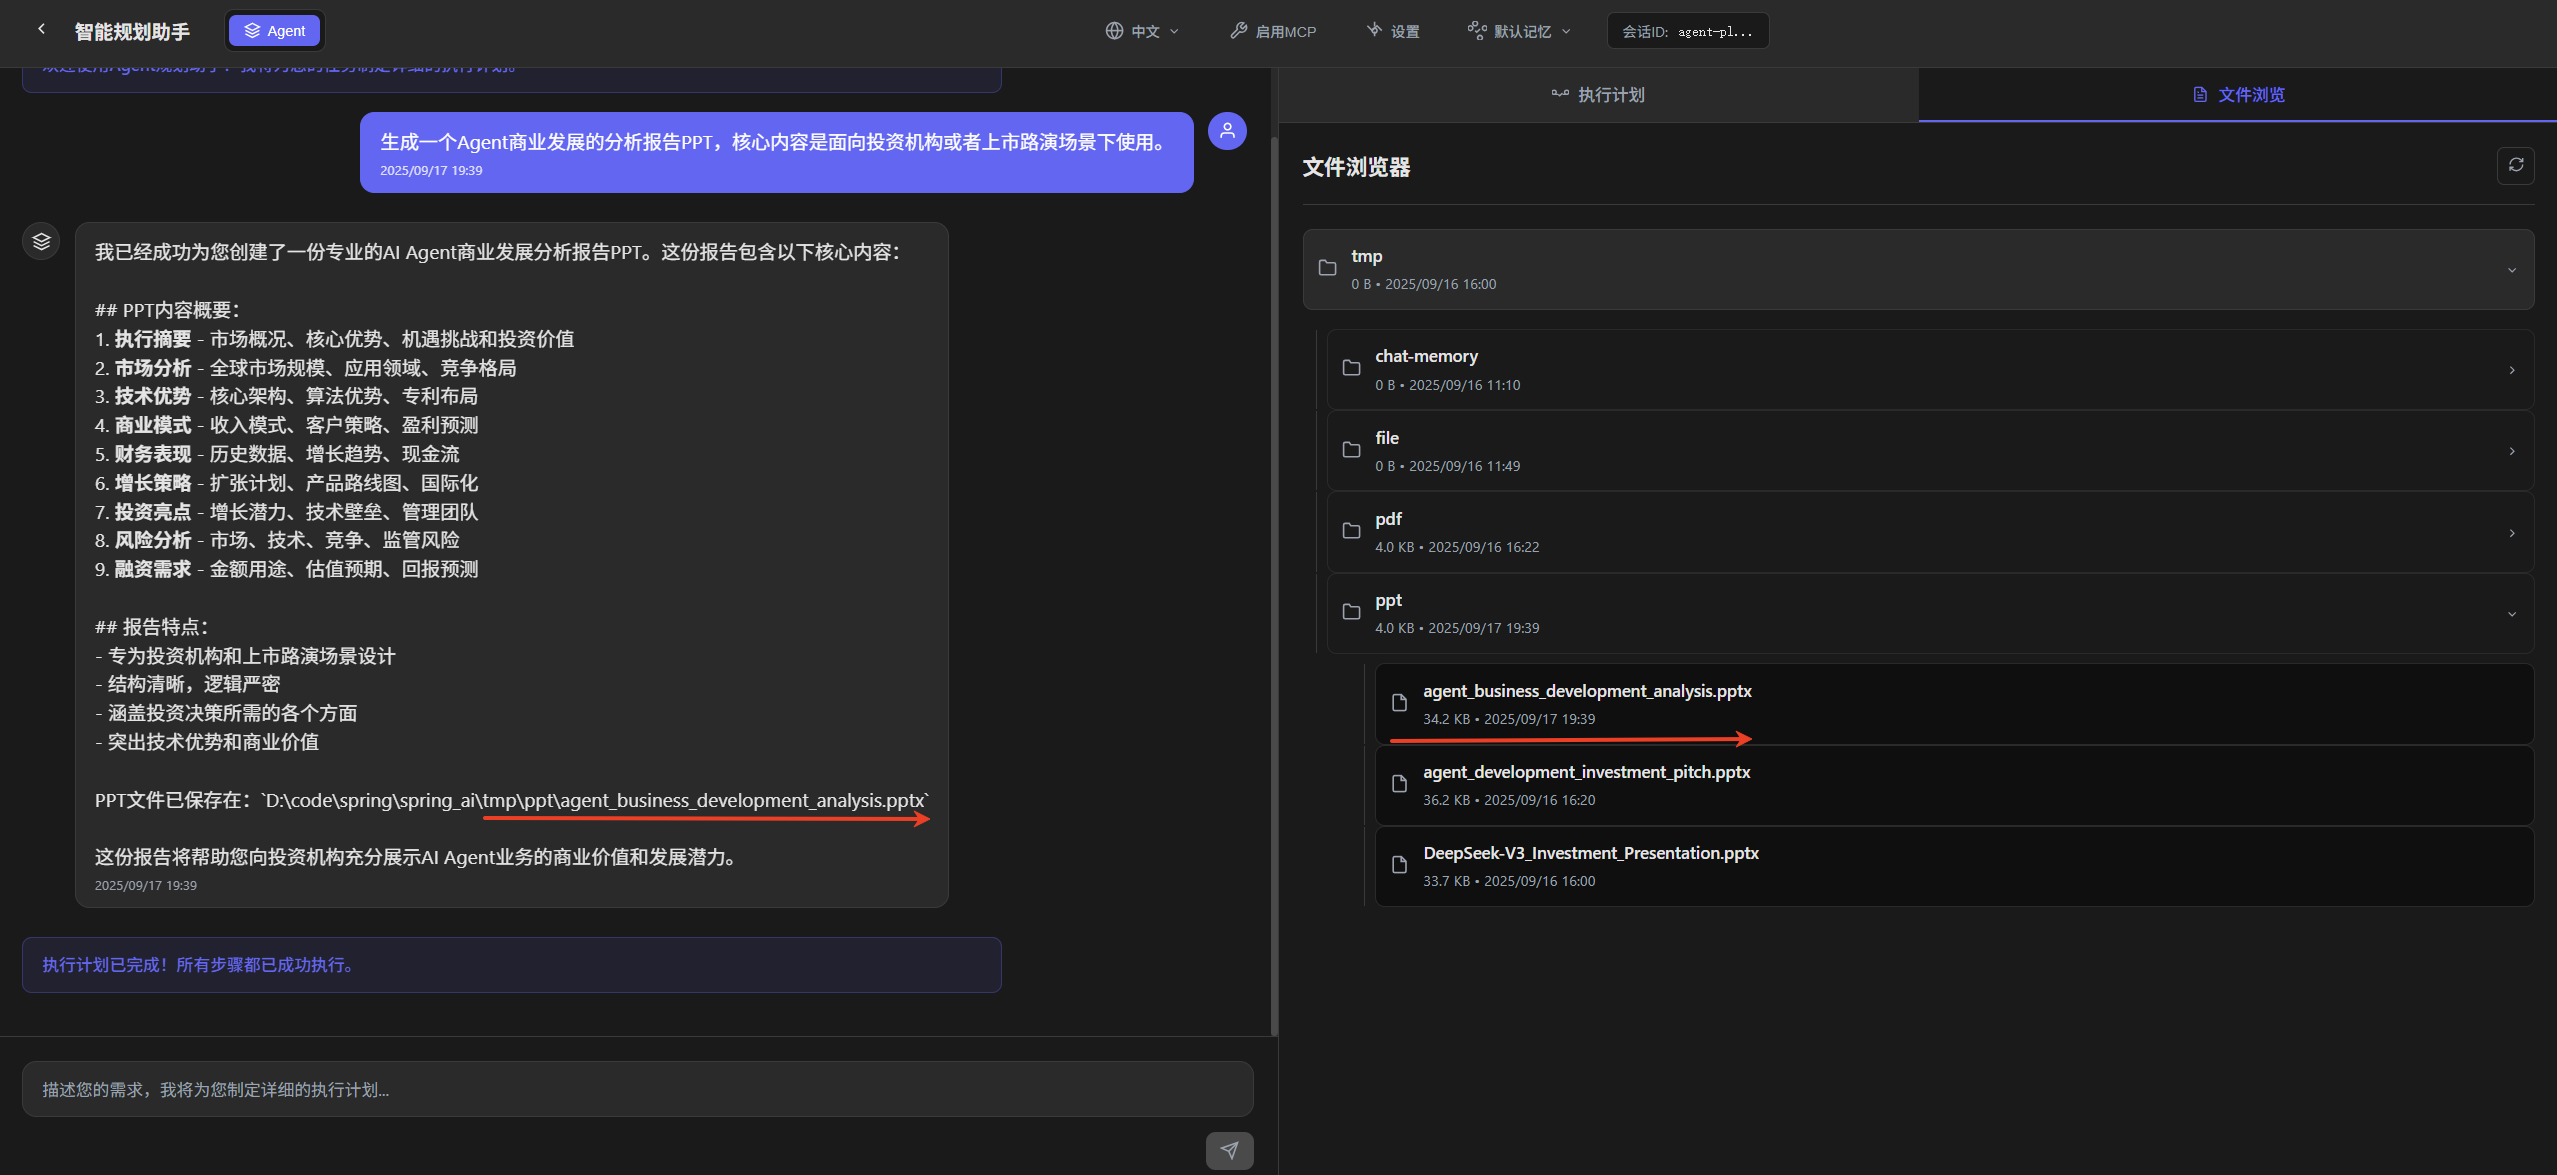Toggle 启用MCP option
Image resolution: width=2557 pixels, height=1175 pixels.
click(x=1273, y=31)
